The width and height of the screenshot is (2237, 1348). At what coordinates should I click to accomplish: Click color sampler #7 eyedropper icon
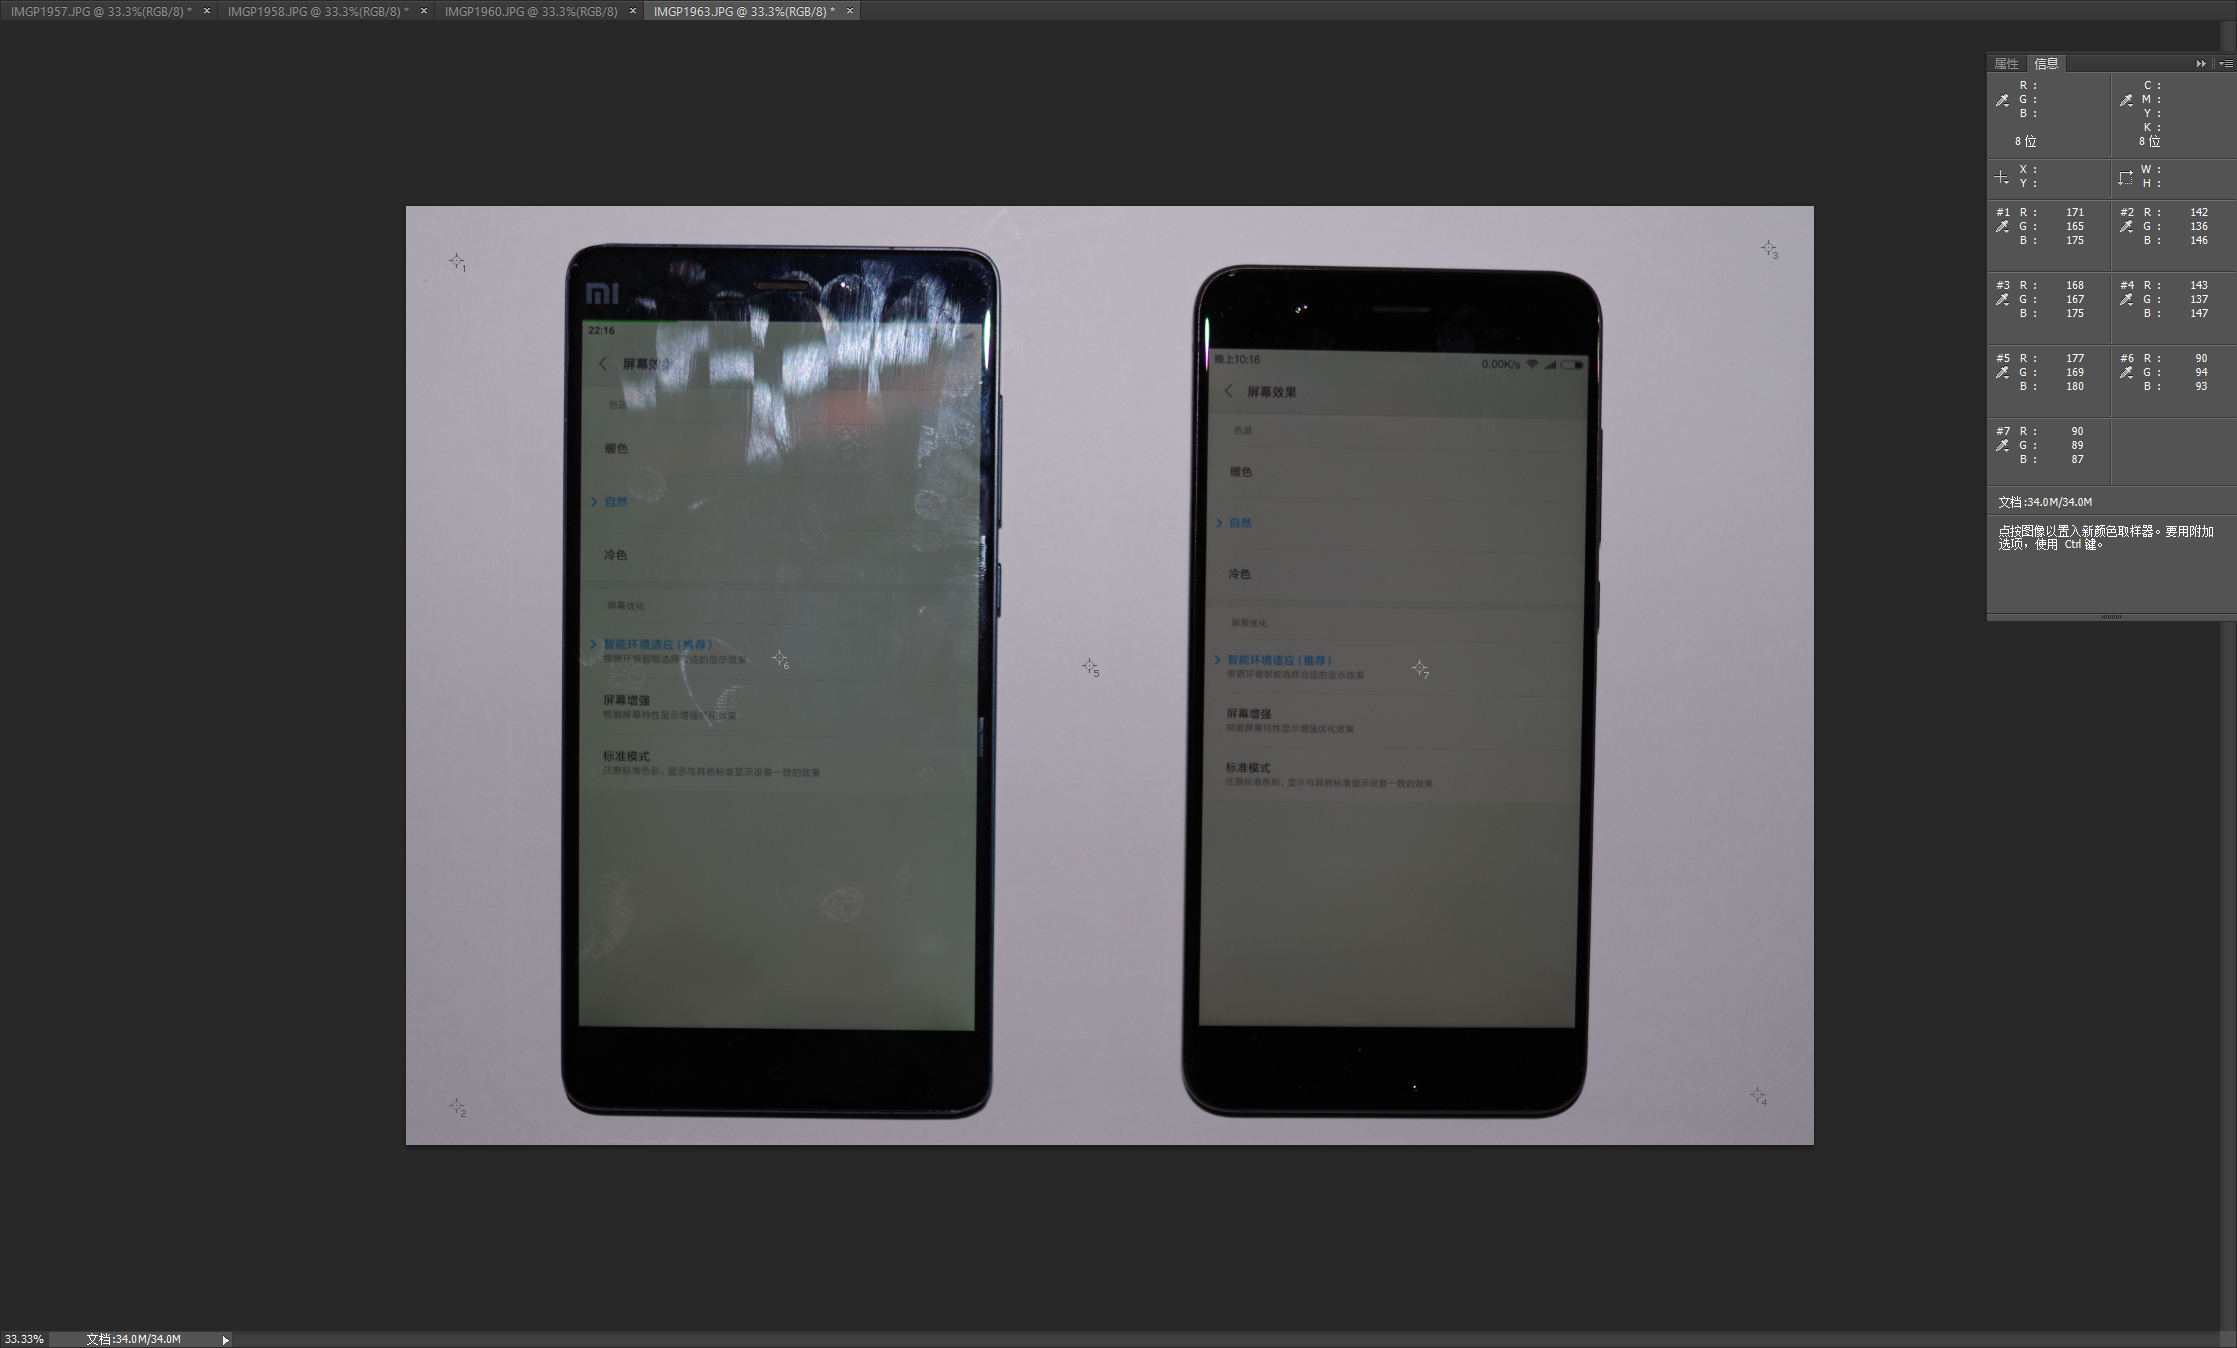pyautogui.click(x=2002, y=445)
